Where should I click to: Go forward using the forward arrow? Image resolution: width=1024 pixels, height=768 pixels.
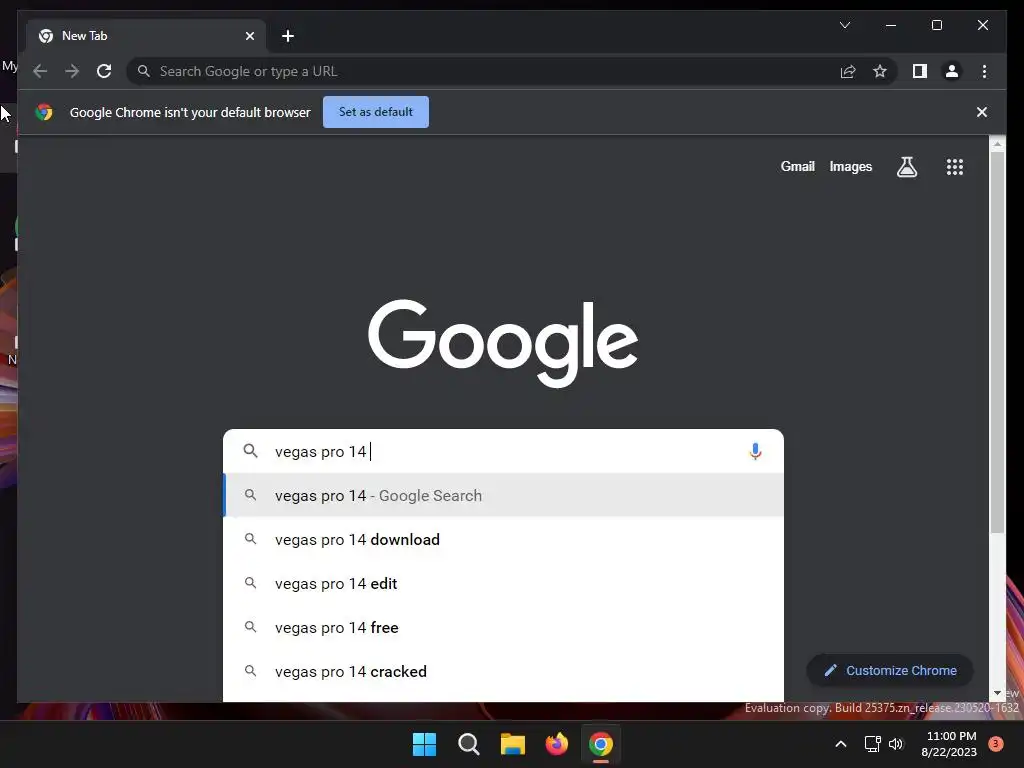click(72, 71)
